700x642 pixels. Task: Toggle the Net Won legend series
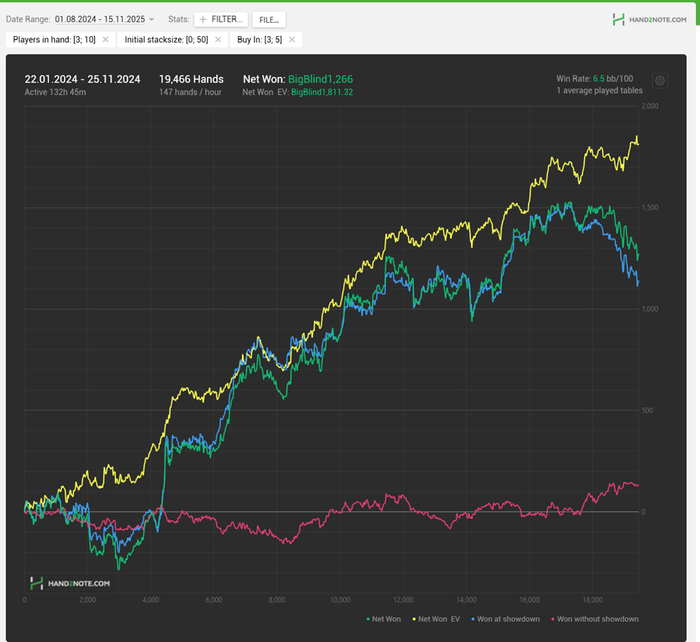coord(383,619)
